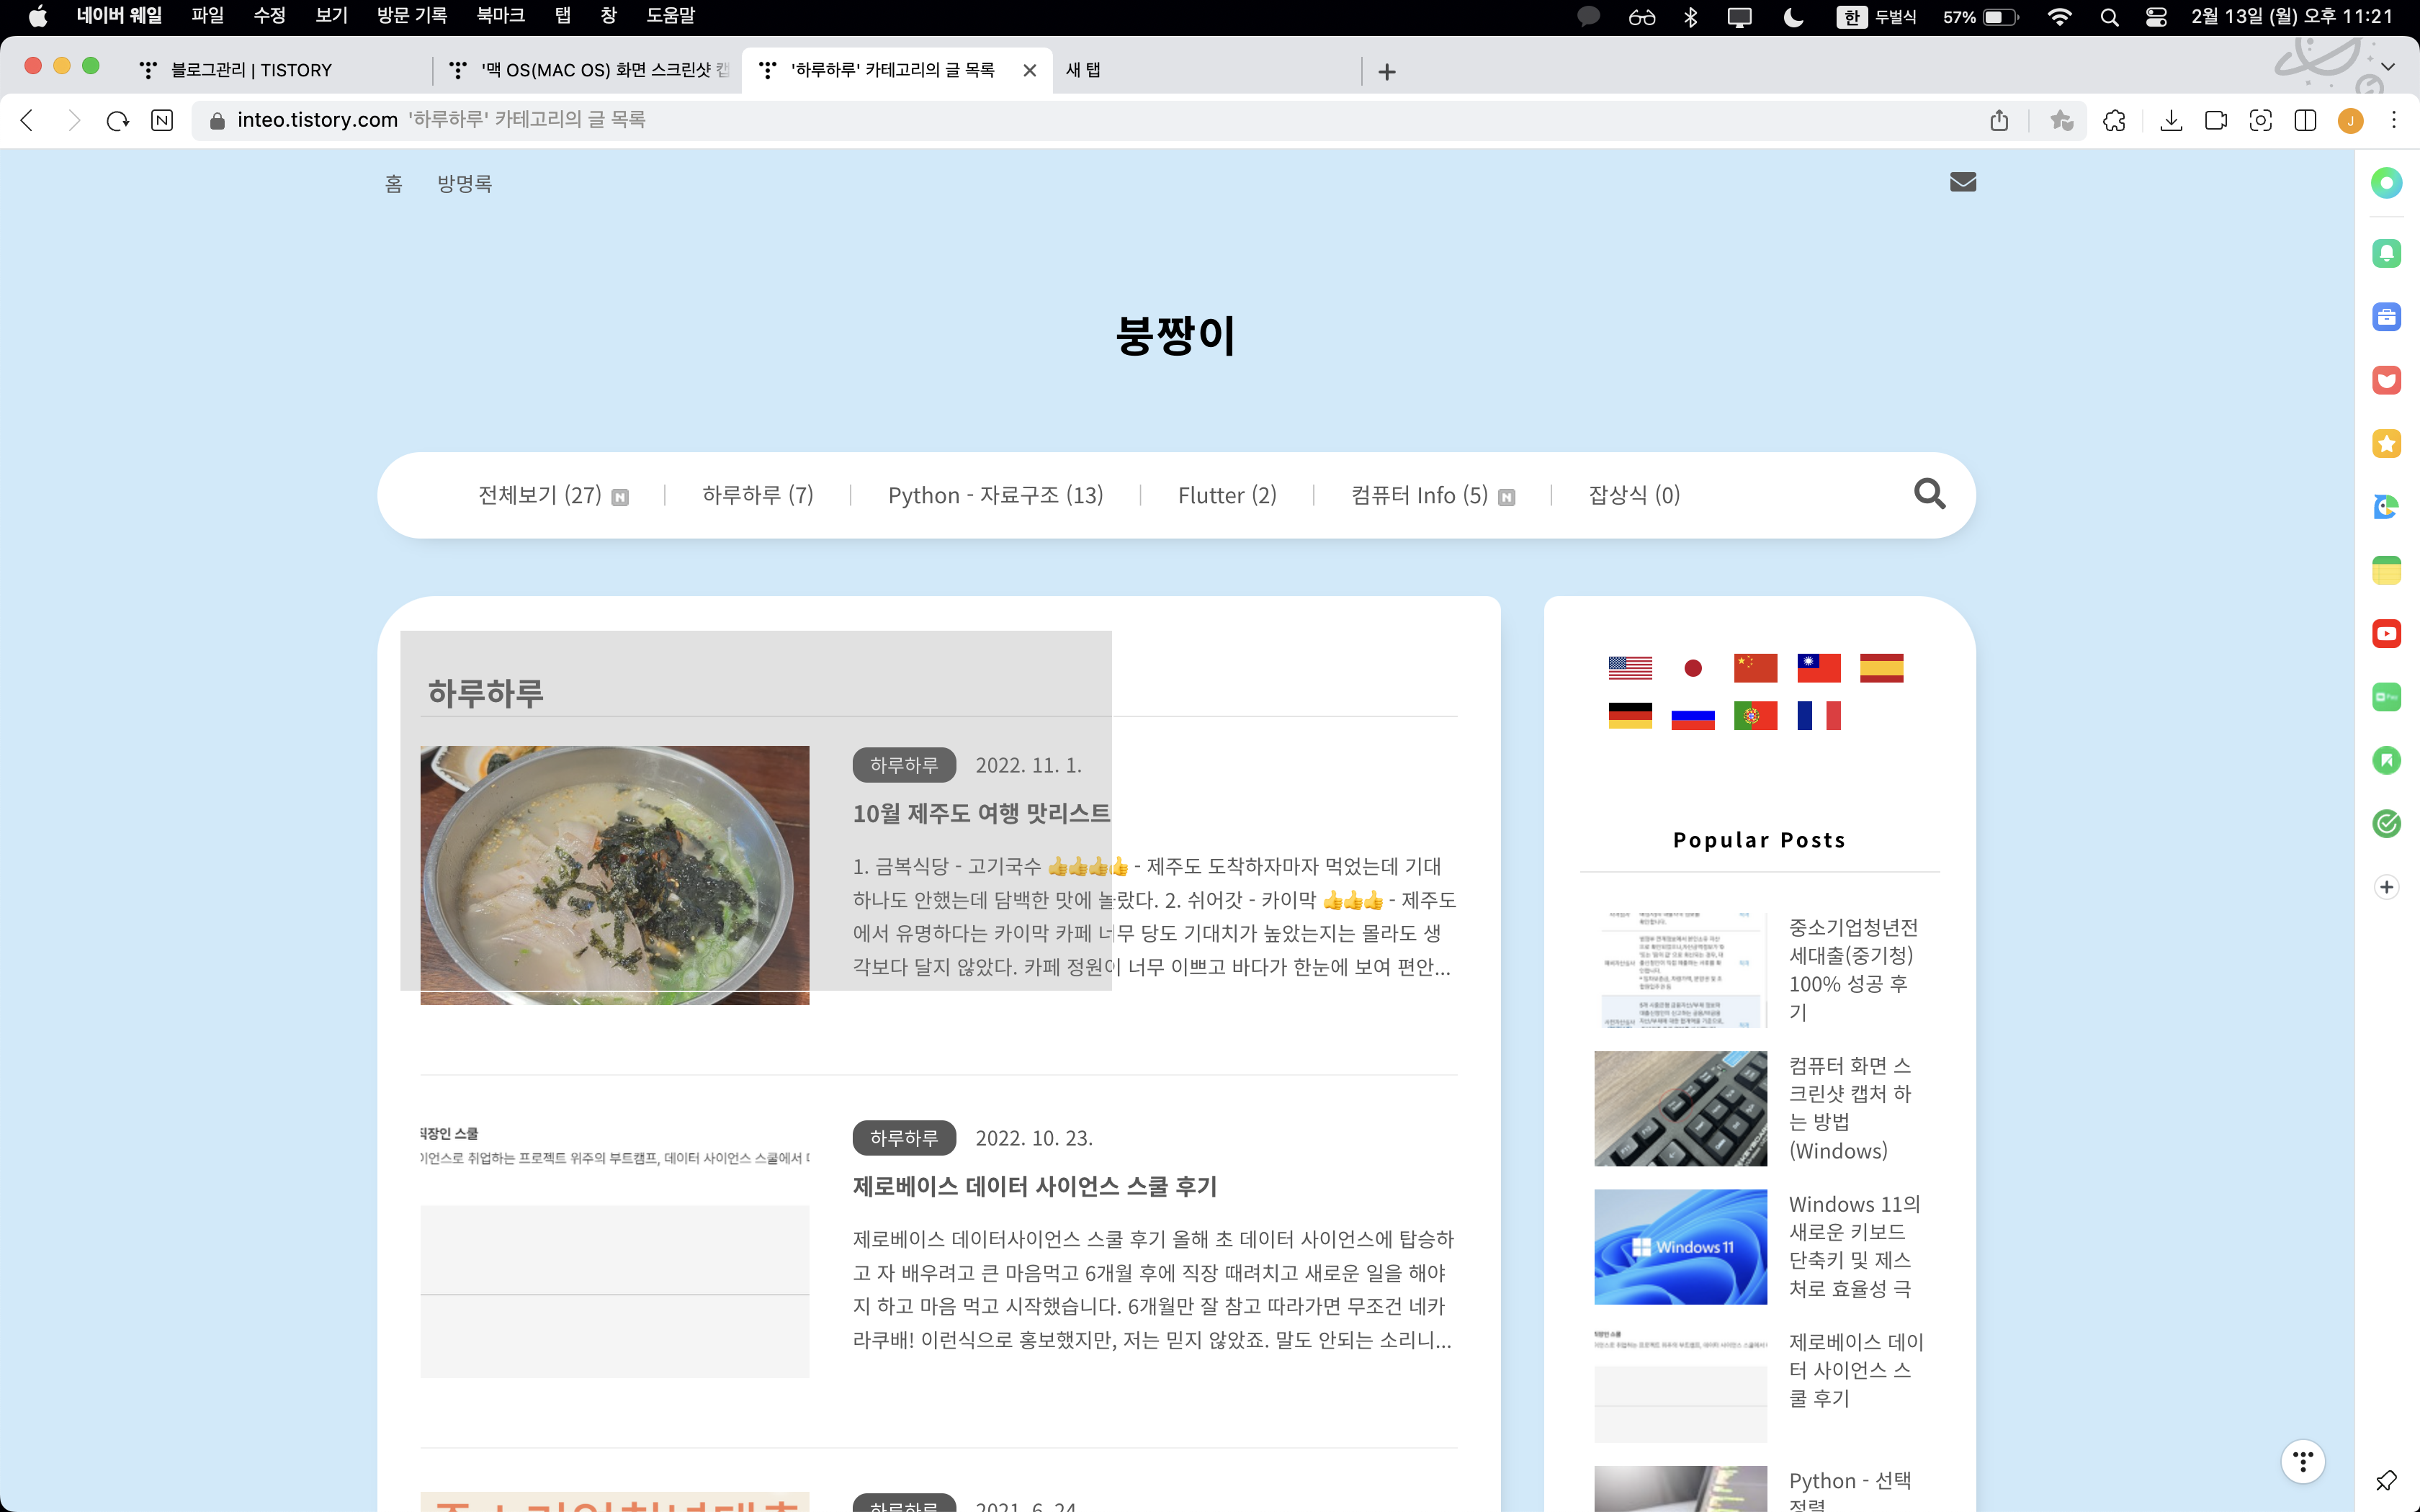Click the share icon in the address bar
Screen dimensions: 2420x1512
[1999, 120]
